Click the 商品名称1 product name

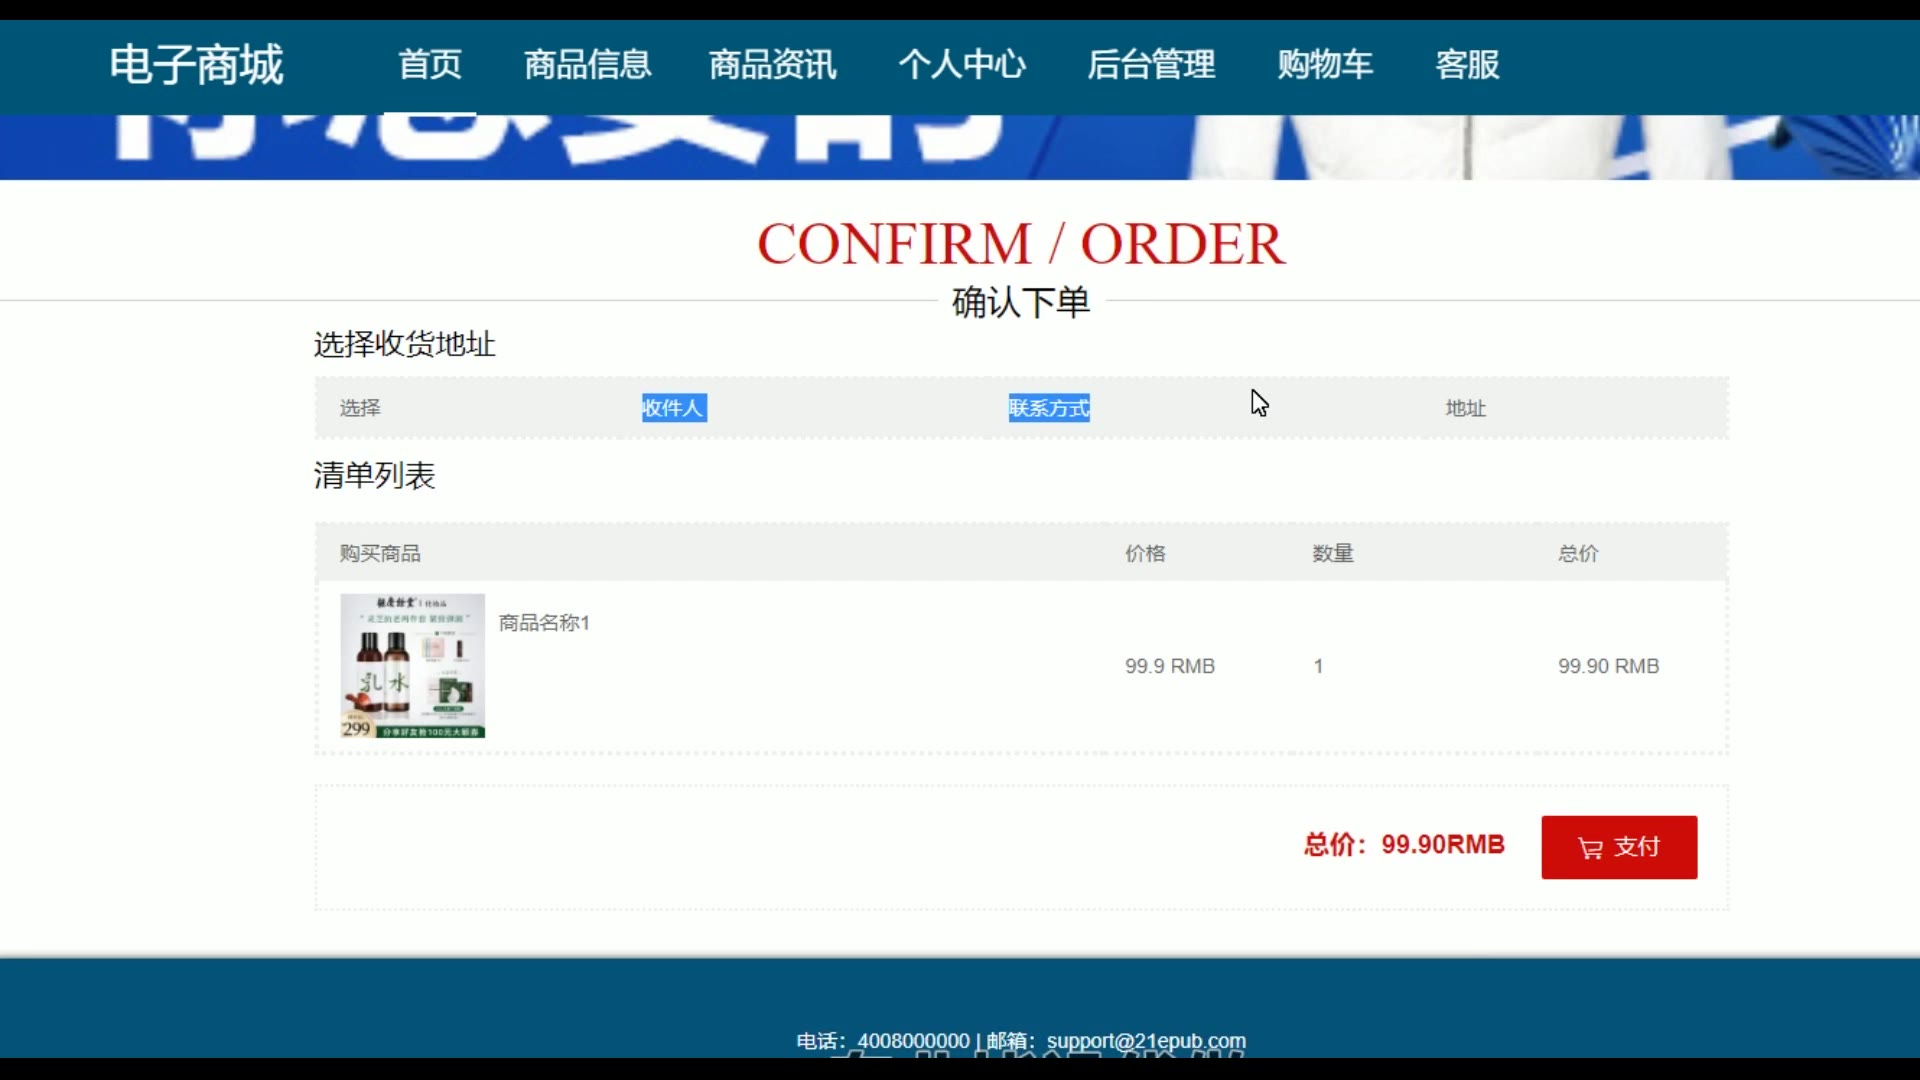pos(544,623)
